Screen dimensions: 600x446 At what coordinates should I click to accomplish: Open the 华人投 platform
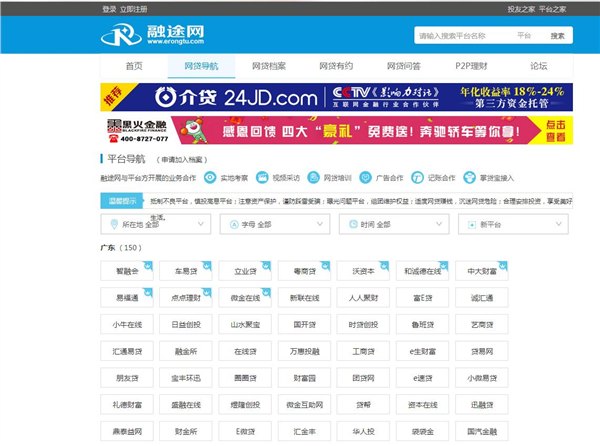(363, 431)
